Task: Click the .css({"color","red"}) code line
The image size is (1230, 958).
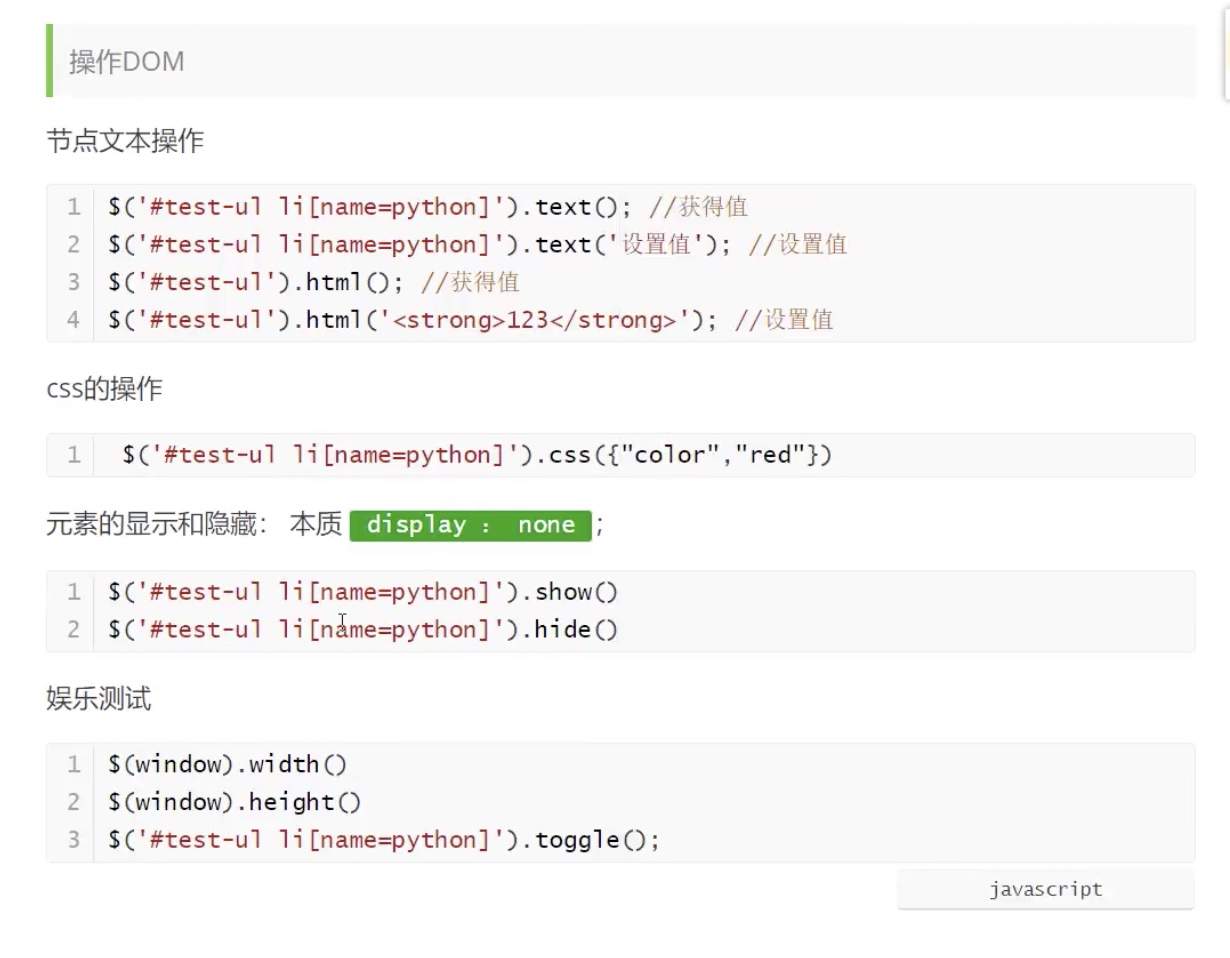Action: (477, 455)
